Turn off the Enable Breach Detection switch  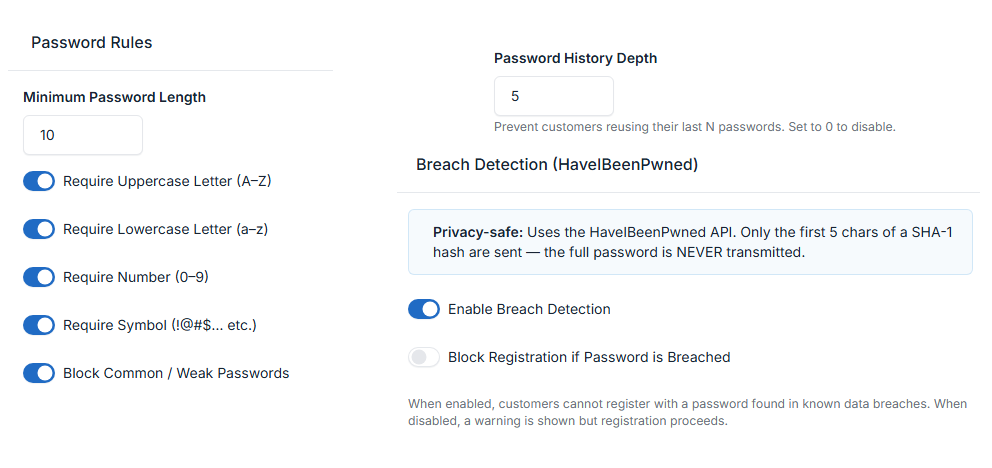[x=424, y=309]
